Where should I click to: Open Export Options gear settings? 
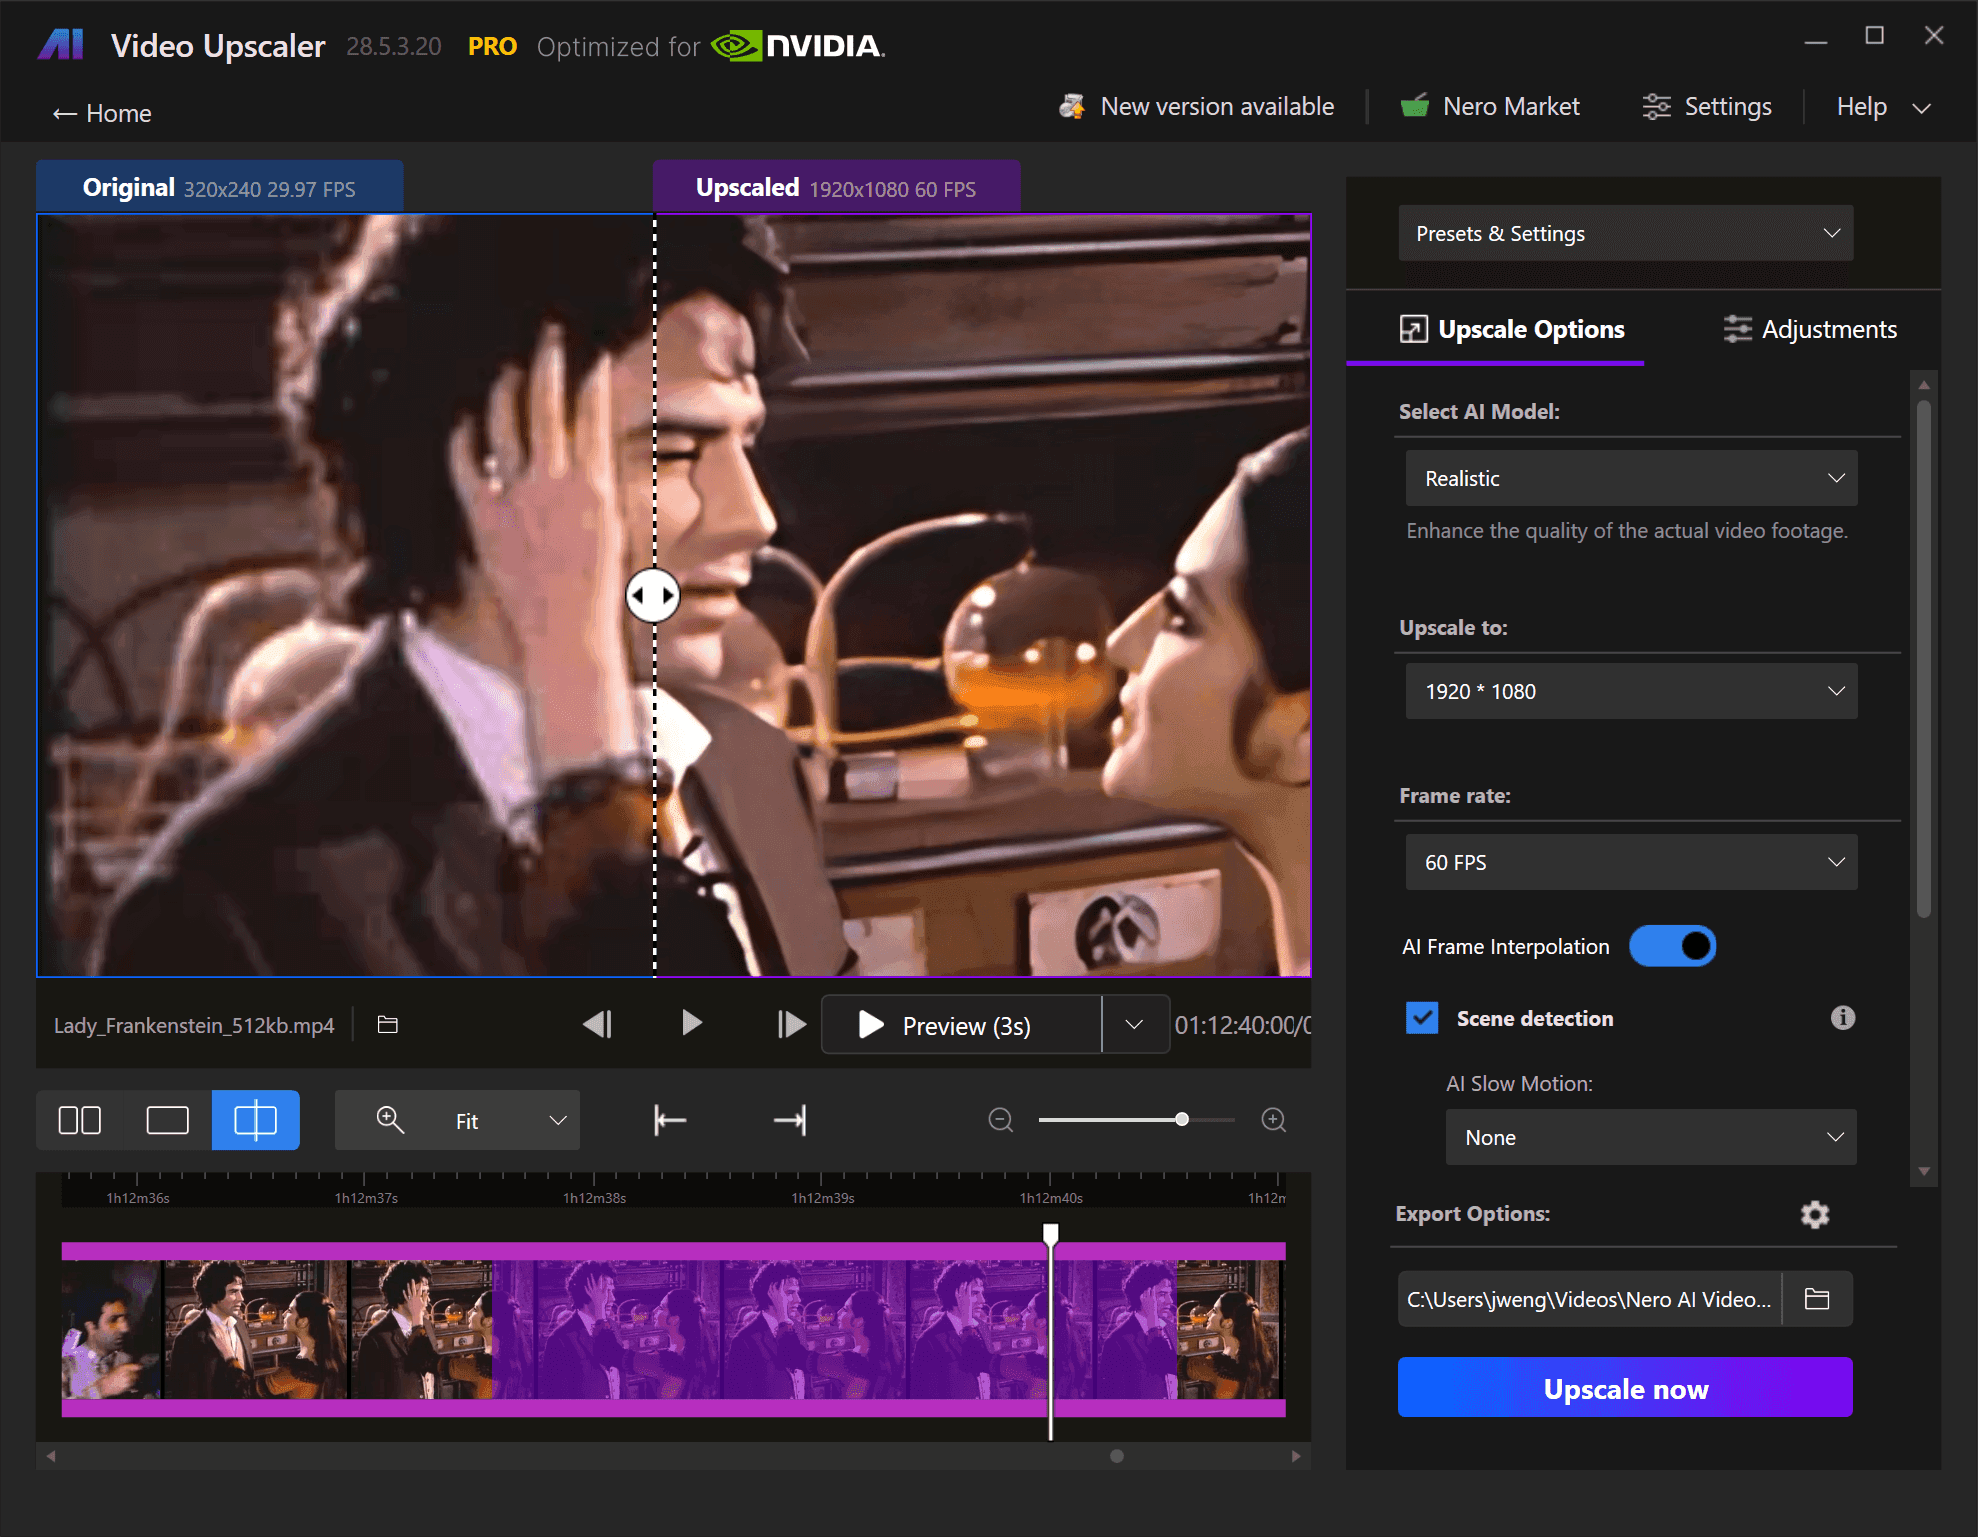1815,1214
